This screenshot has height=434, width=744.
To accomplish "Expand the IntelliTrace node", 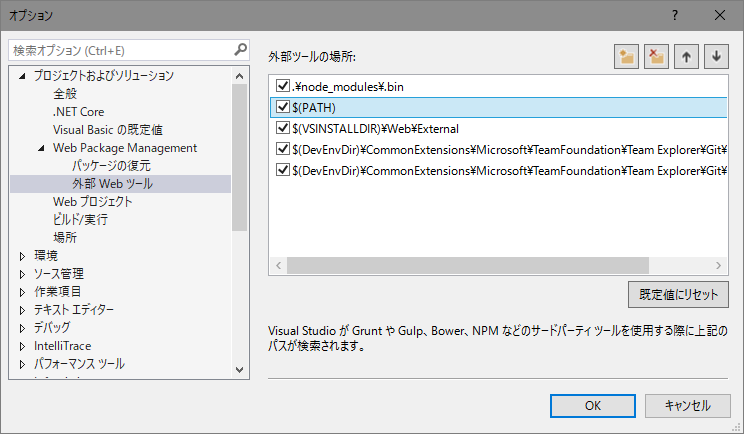I will pyautogui.click(x=22, y=346).
